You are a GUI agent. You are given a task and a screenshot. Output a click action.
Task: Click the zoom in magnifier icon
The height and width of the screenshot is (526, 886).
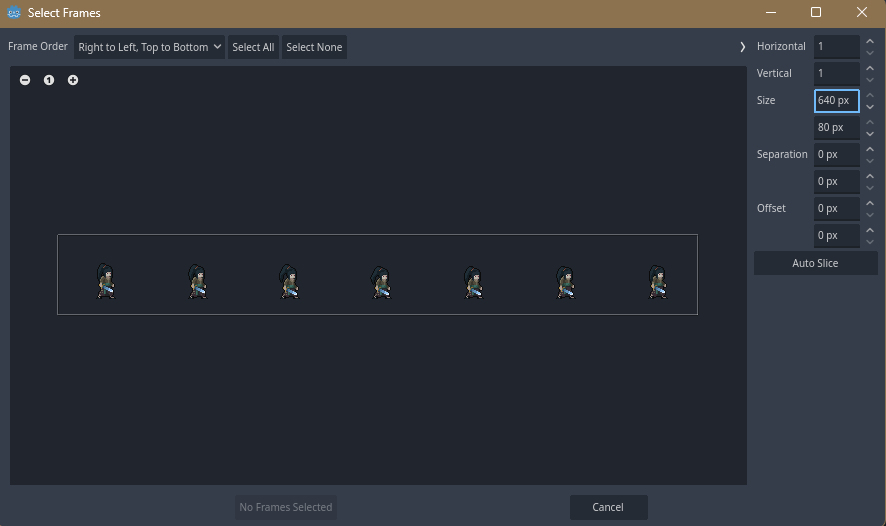pos(73,80)
